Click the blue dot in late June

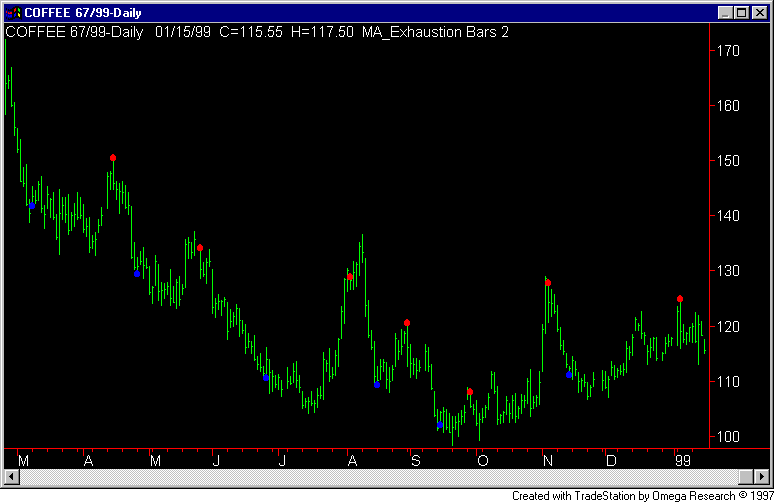[x=266, y=378]
